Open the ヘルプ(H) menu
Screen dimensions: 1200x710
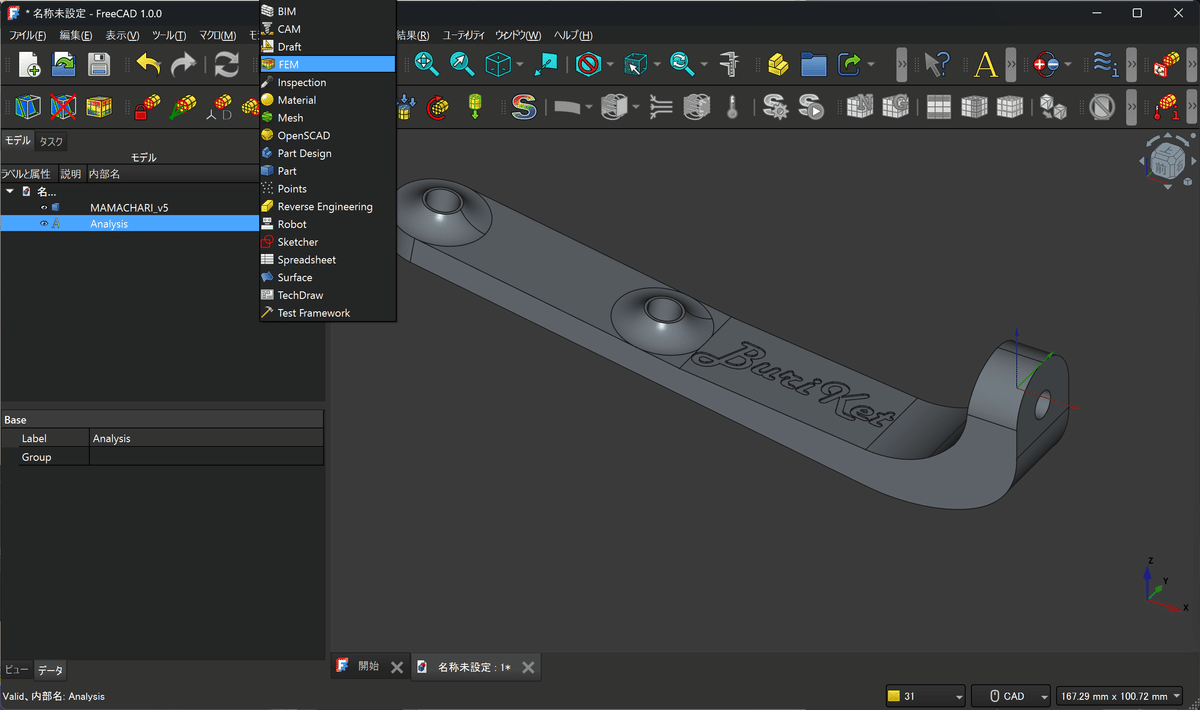click(x=573, y=35)
